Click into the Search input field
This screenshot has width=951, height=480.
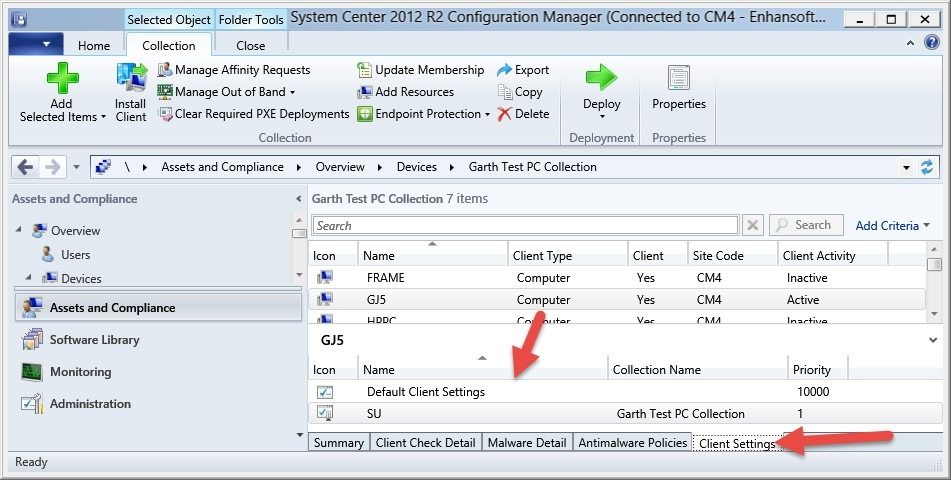pos(525,226)
